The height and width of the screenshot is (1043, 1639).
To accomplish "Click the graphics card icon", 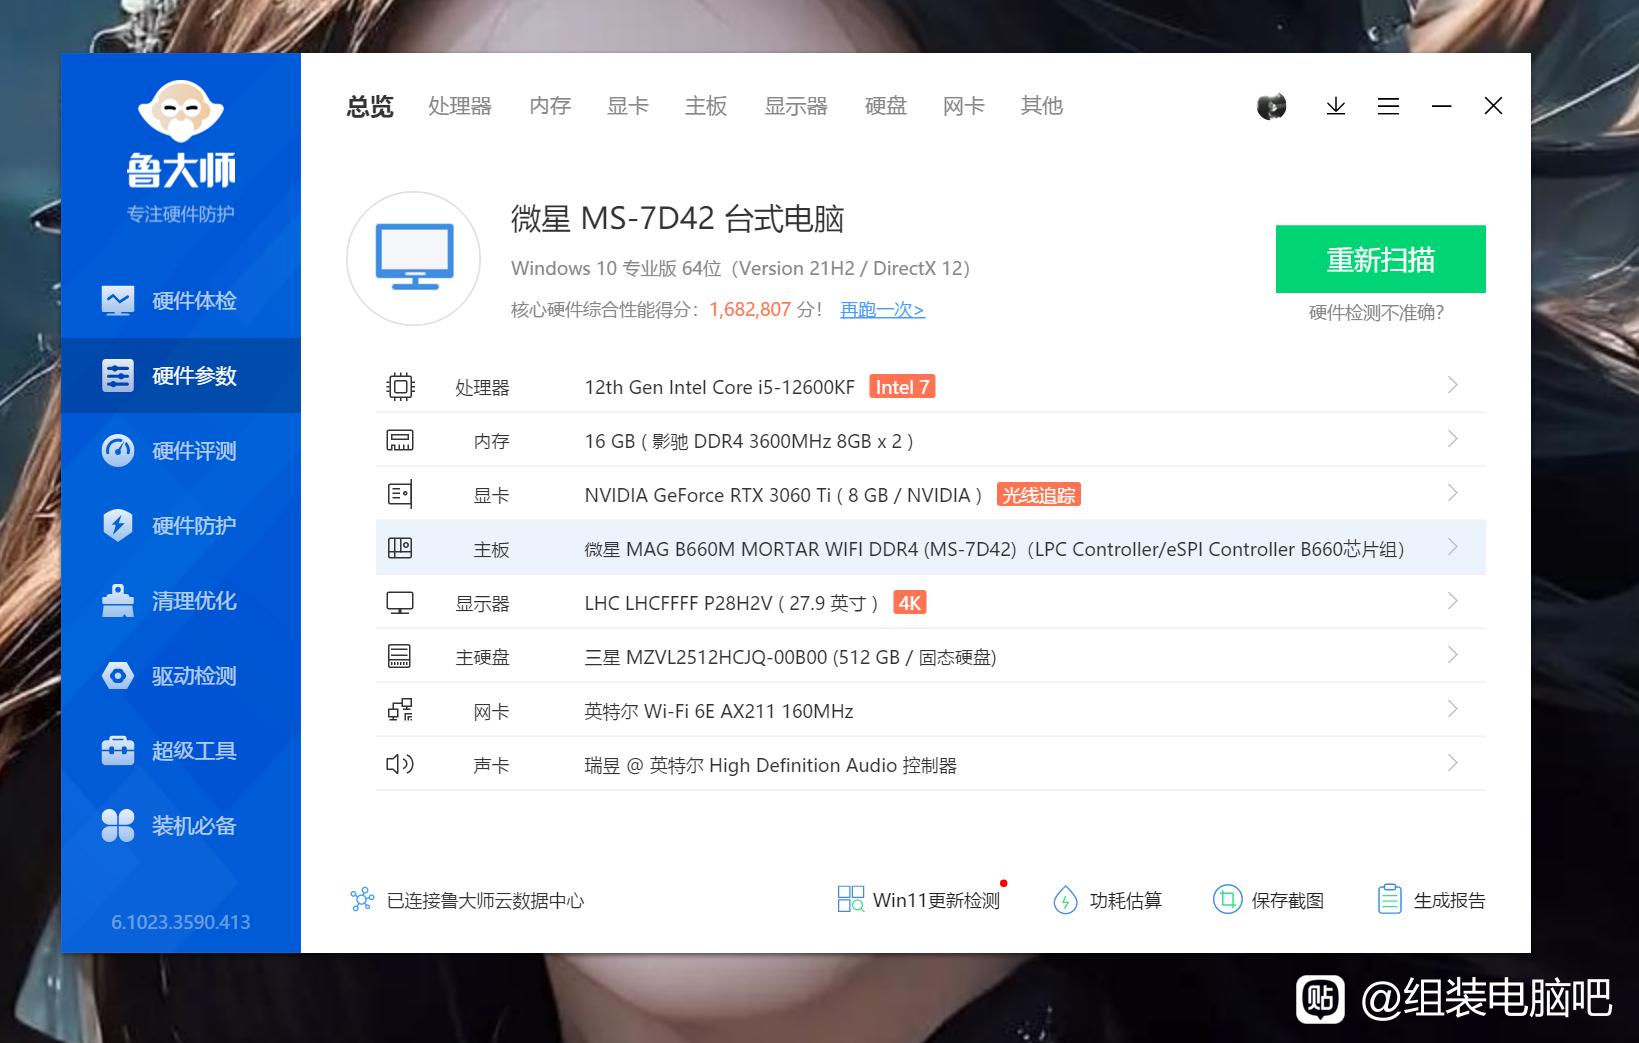I will click(400, 494).
